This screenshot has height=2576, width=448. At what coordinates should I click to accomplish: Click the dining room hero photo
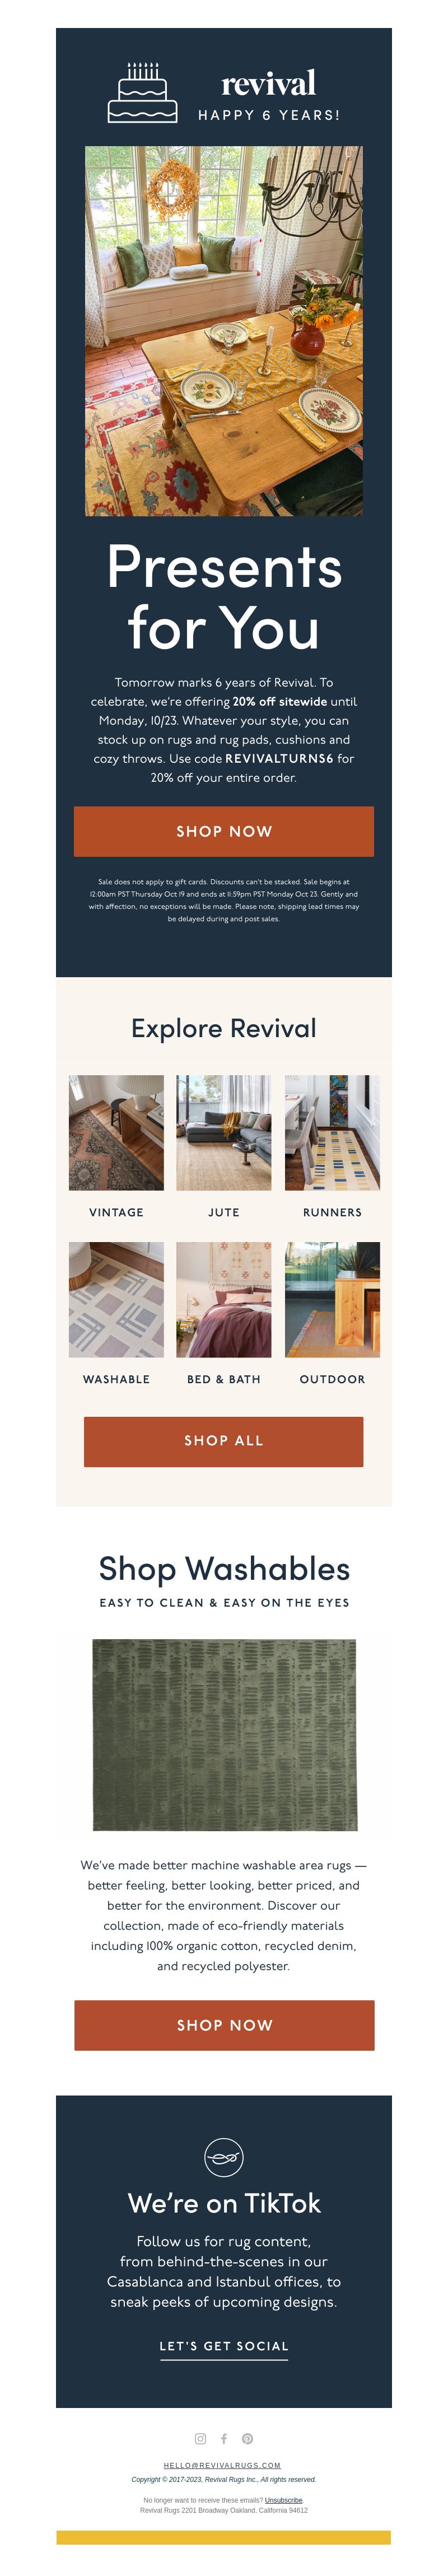coord(224,331)
